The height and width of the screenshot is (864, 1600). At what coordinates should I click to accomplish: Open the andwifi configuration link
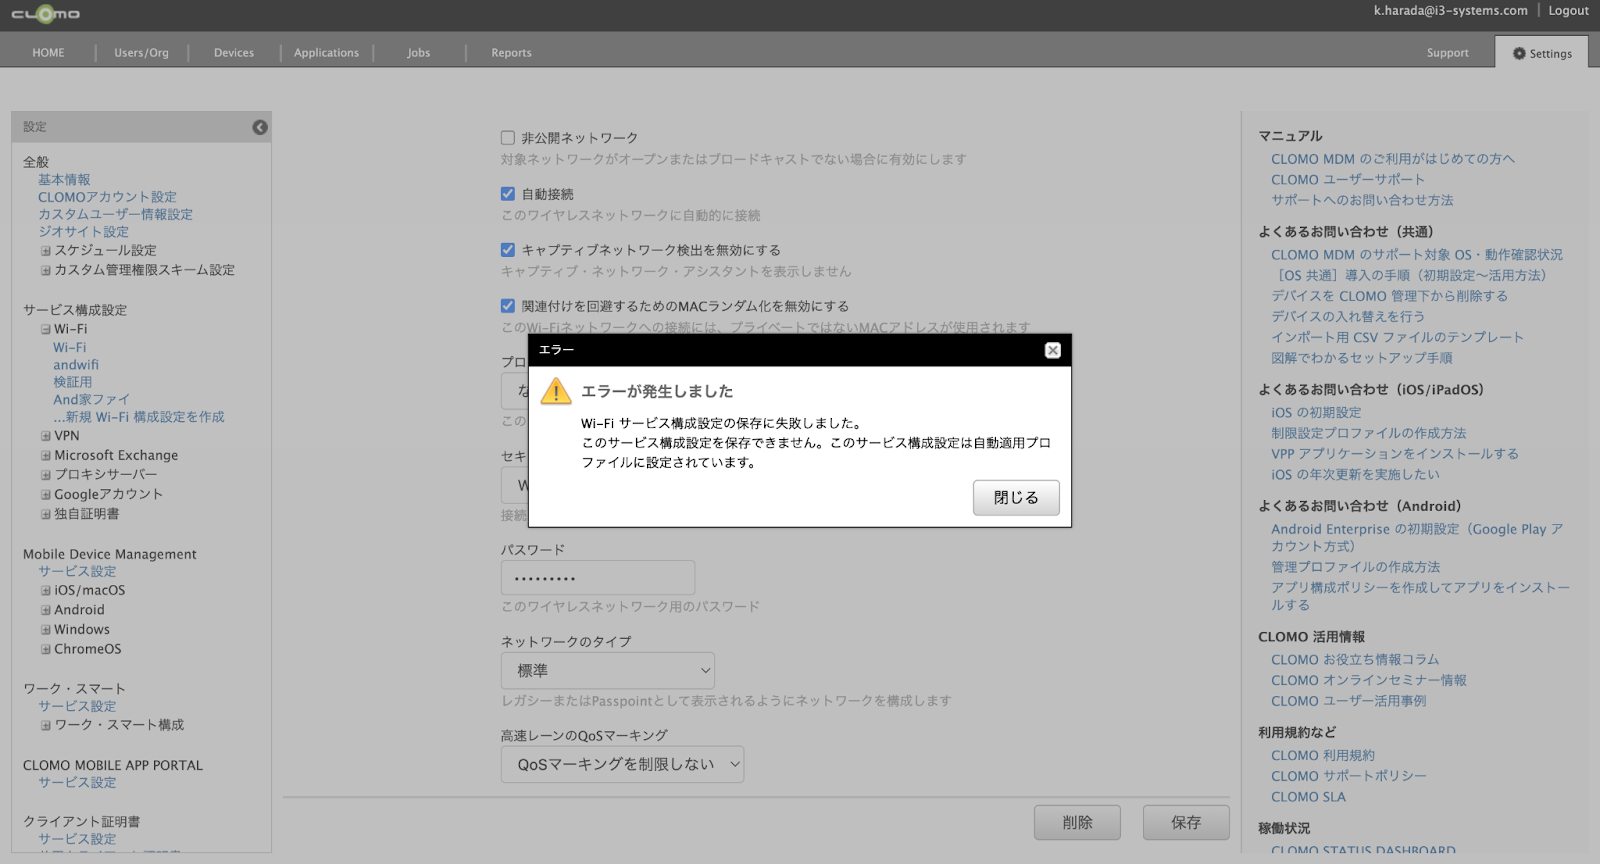(76, 365)
